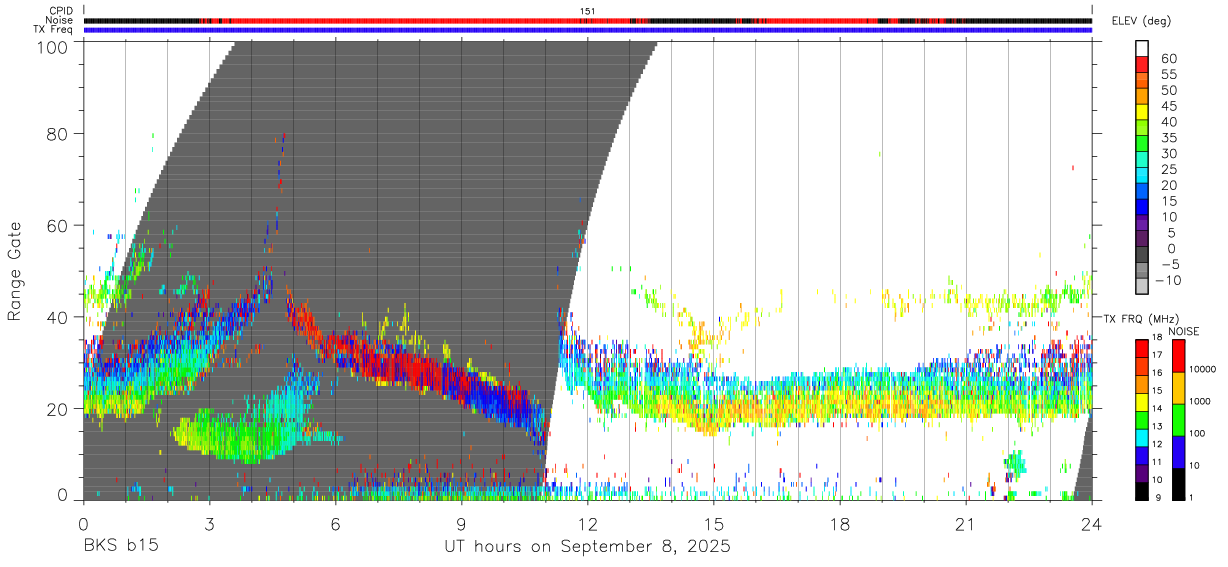Click the 'NOISE' legend title

[1183, 330]
